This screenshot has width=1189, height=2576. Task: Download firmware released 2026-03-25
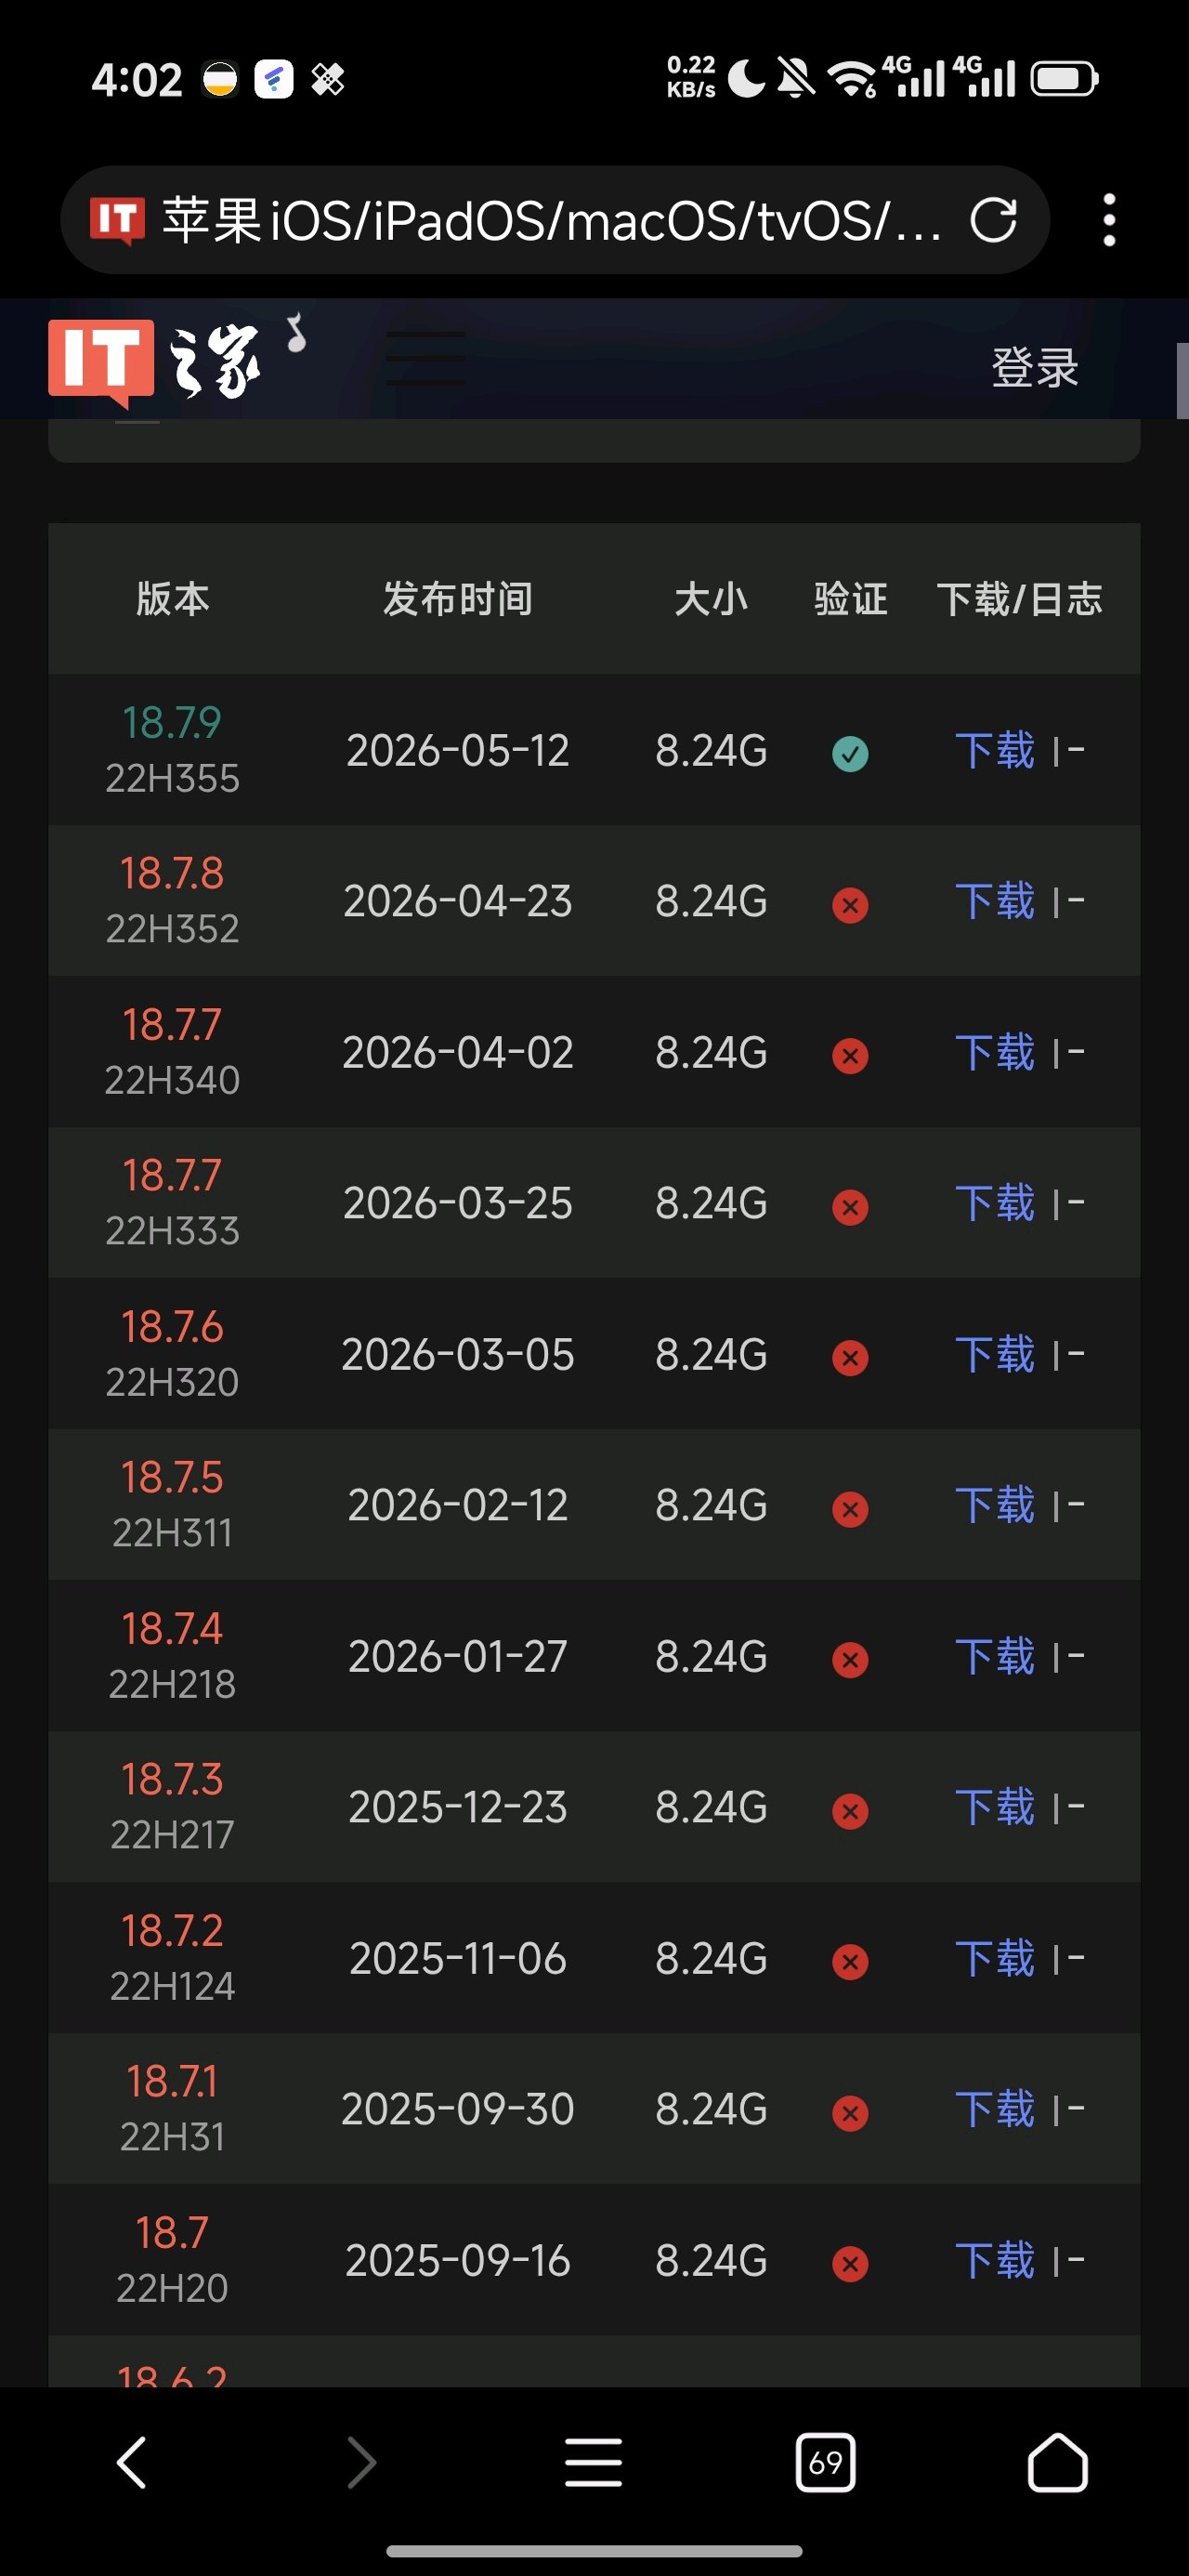(995, 1203)
